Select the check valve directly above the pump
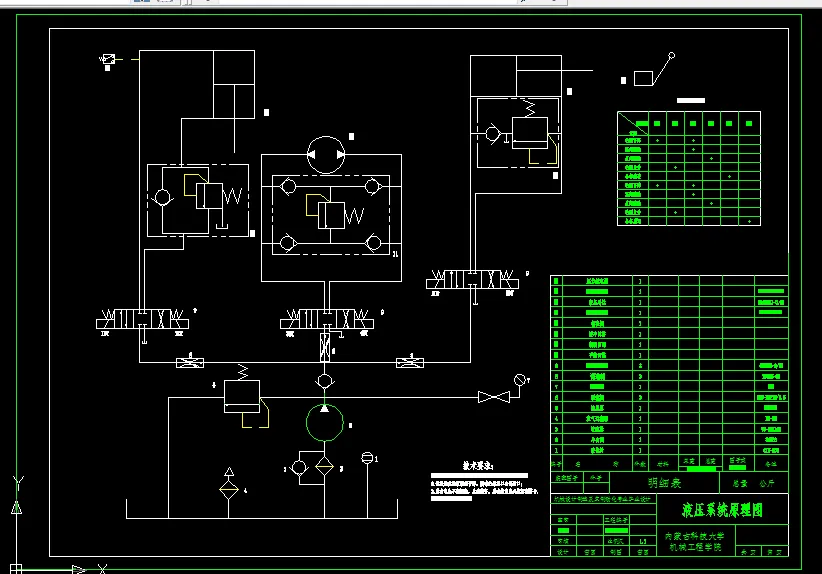This screenshot has height=574, width=822. (x=325, y=381)
